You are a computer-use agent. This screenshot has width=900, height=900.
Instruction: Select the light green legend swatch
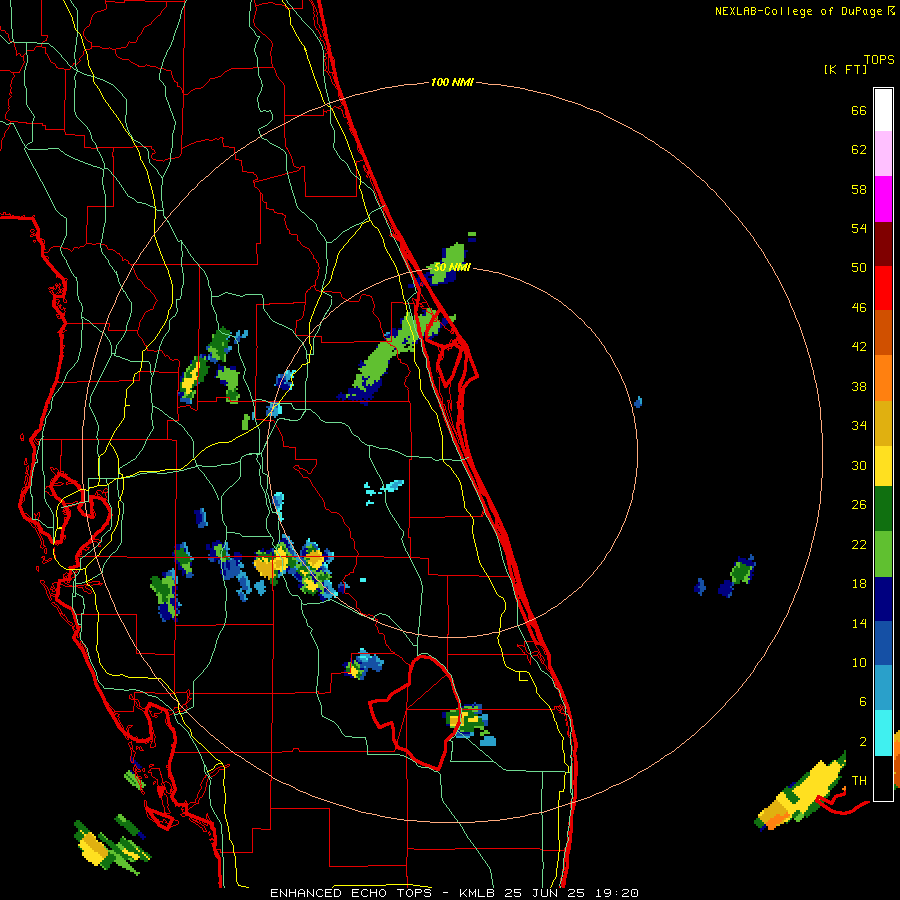point(883,554)
